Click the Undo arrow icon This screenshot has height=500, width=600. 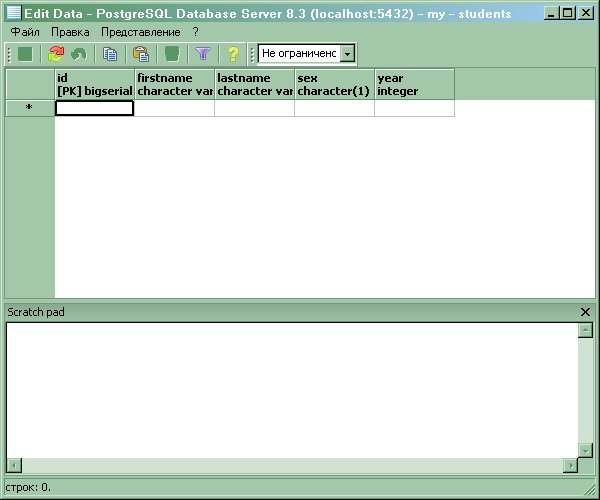(79, 54)
